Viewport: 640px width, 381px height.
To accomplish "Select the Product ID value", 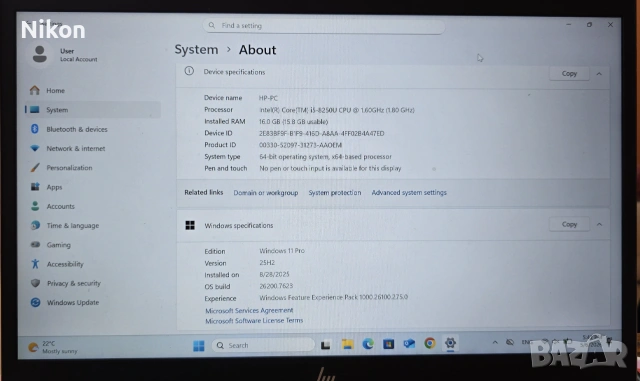I will point(300,145).
